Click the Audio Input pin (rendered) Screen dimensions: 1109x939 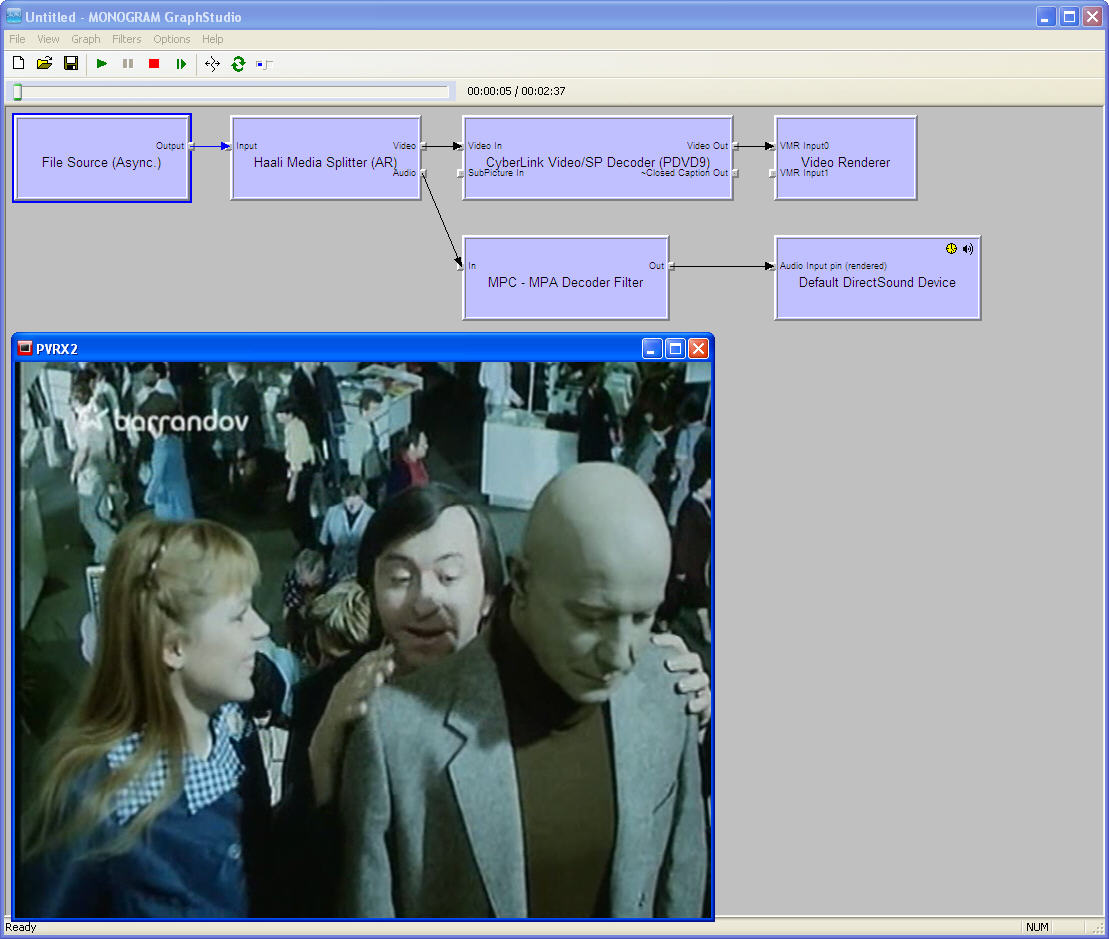click(x=772, y=267)
